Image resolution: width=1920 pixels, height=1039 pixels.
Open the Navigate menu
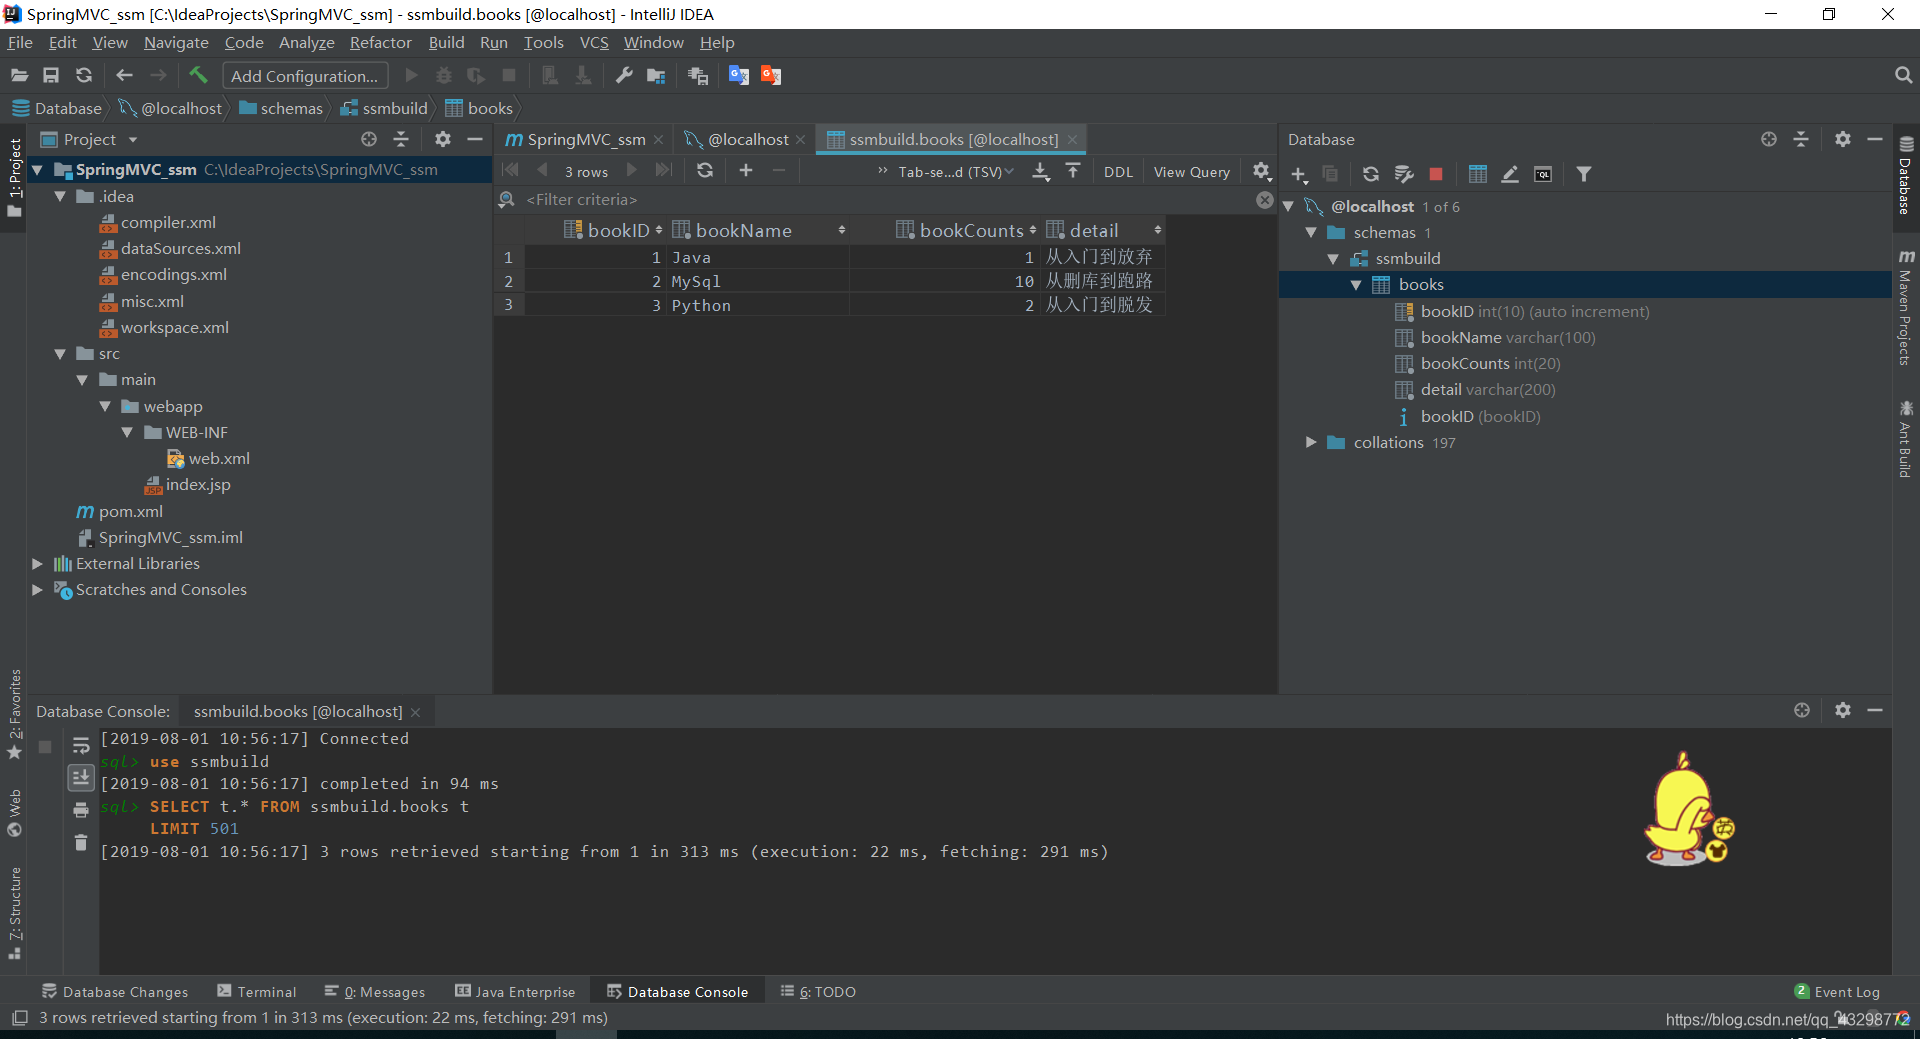click(176, 42)
